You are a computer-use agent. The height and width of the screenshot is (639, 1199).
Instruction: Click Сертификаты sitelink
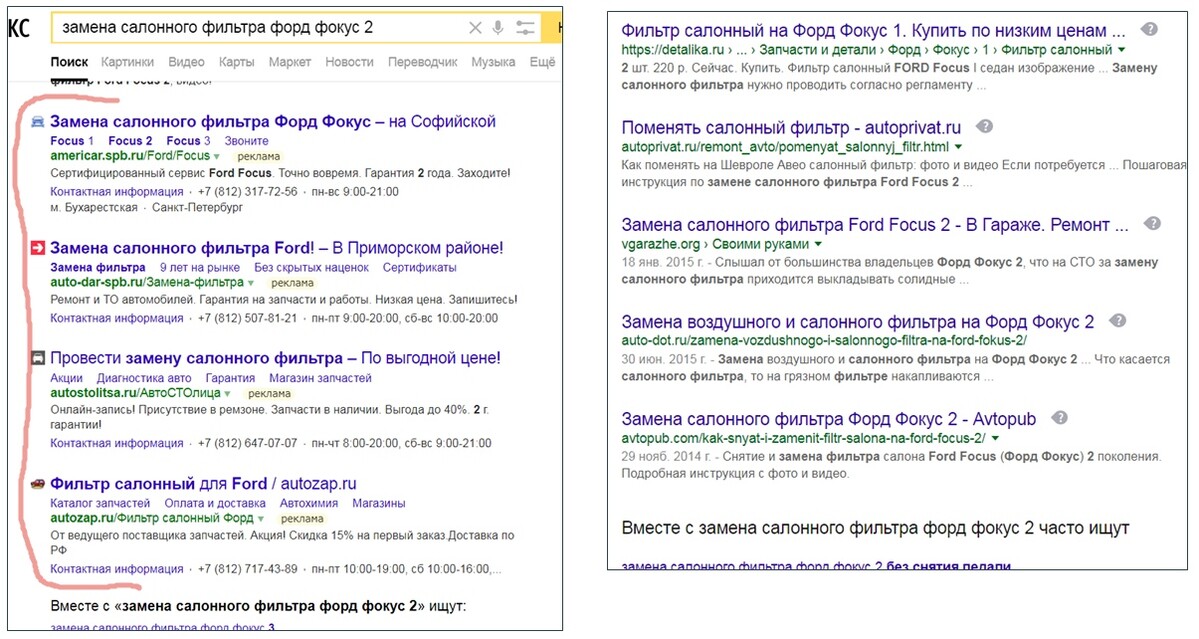coord(420,268)
